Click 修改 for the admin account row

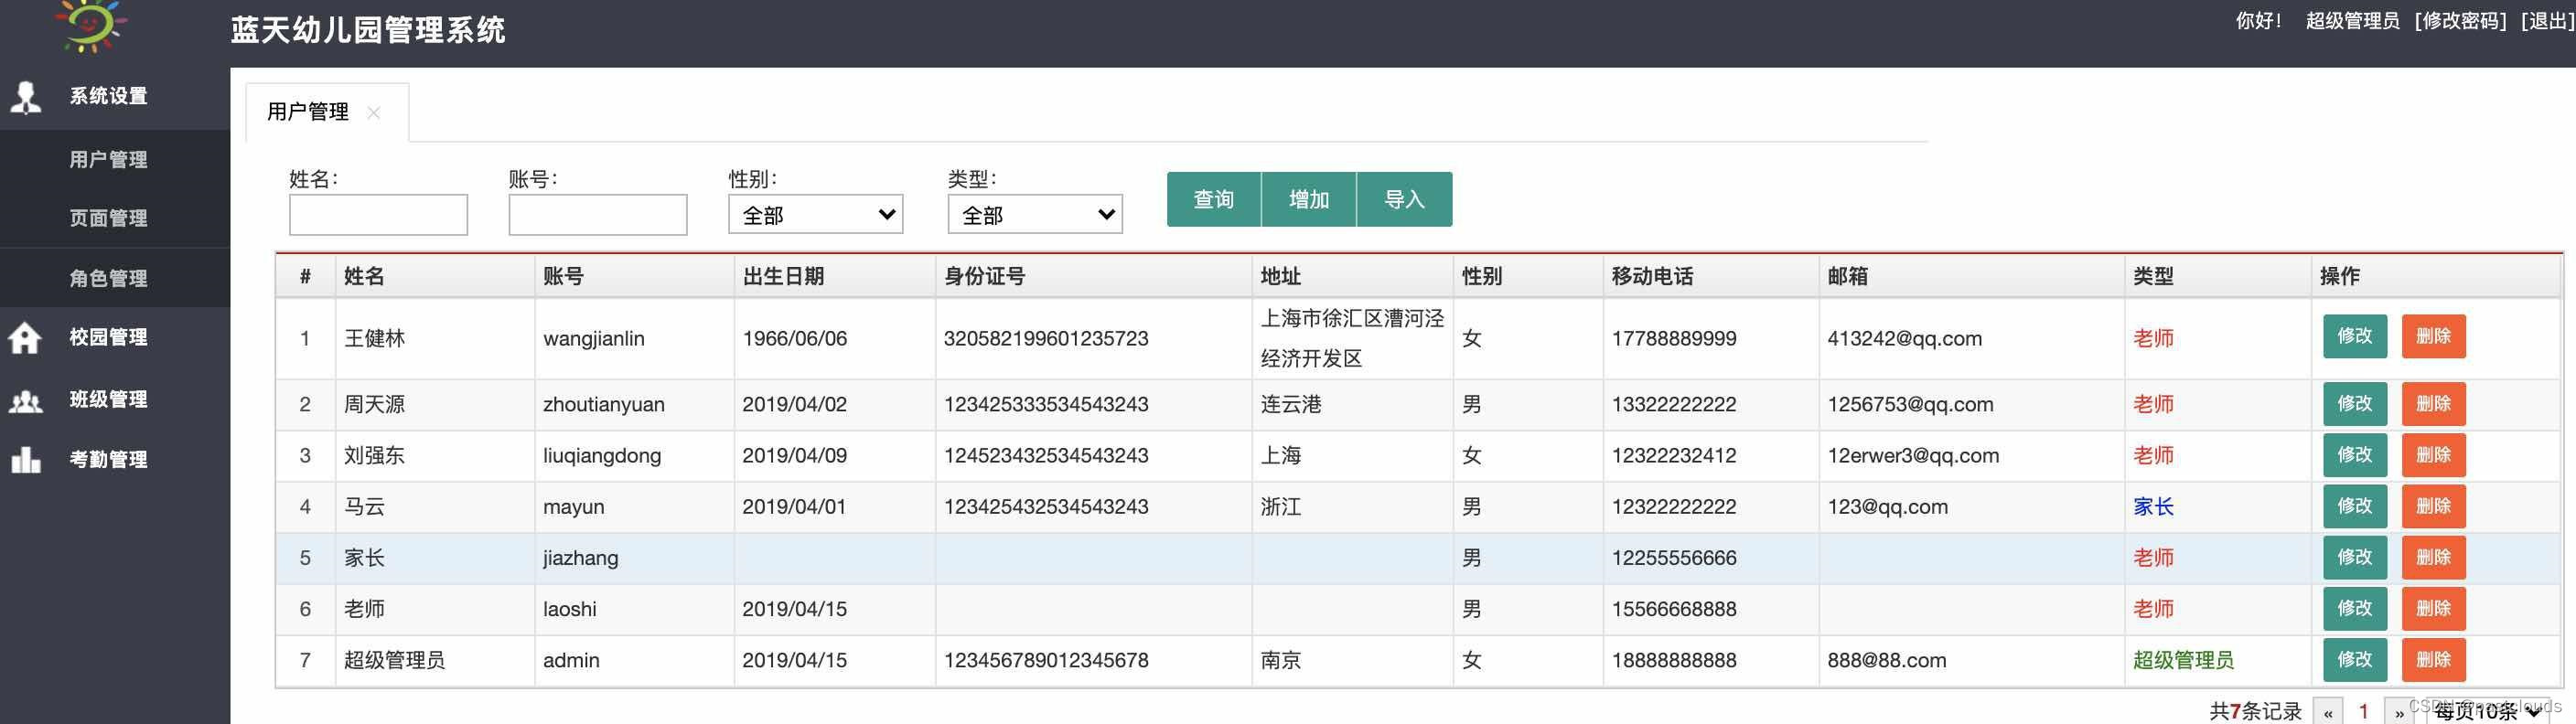point(2355,659)
